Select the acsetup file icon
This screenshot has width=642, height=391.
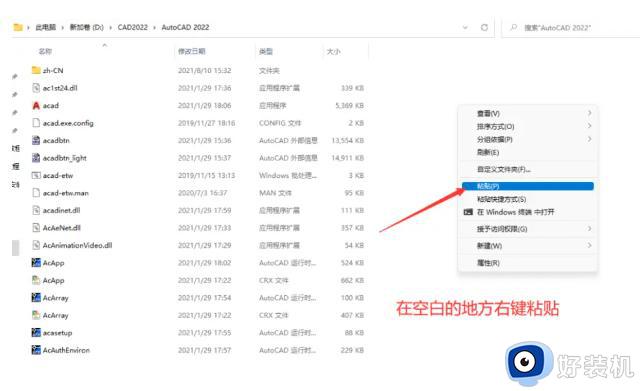pos(36,332)
